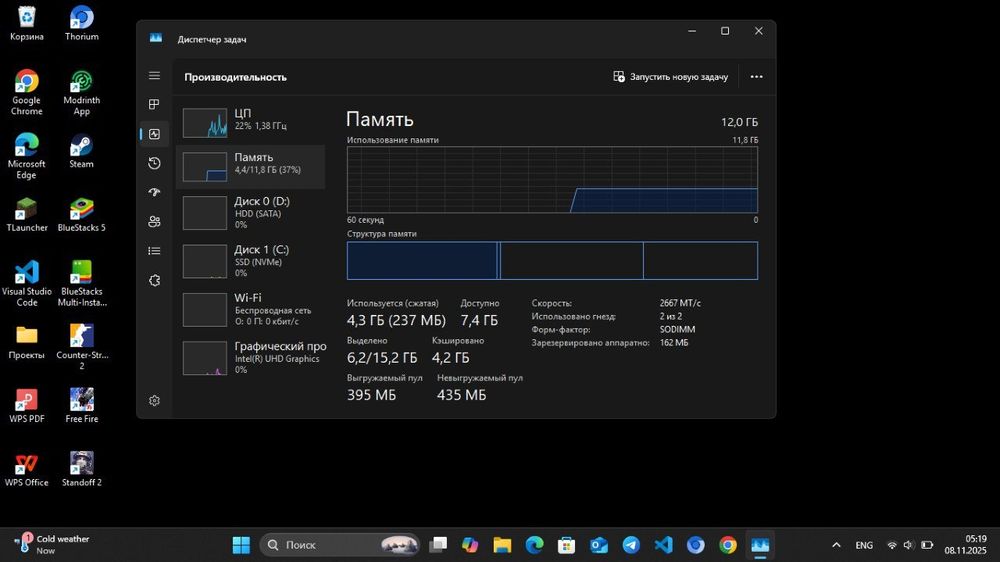Select the Free Fire desktop shortcut

[x=82, y=406]
